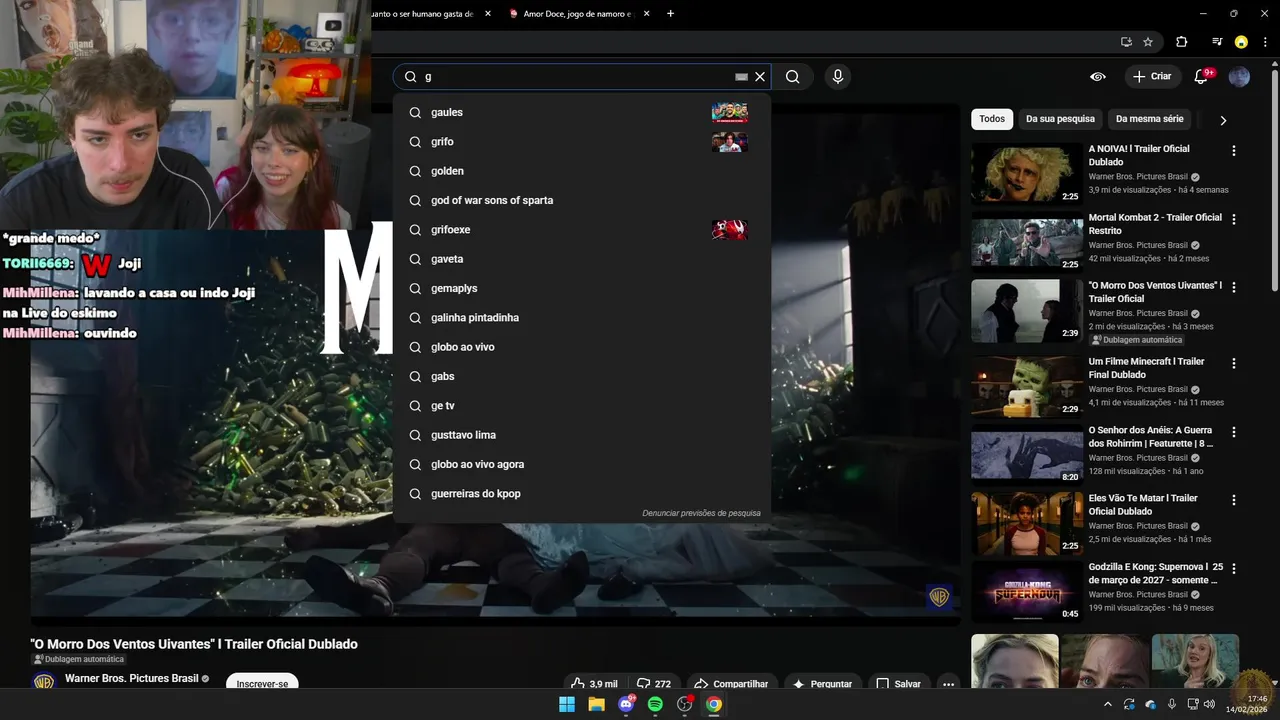Open Warner Bros. Pictures Brasil channel avatar

43,682
